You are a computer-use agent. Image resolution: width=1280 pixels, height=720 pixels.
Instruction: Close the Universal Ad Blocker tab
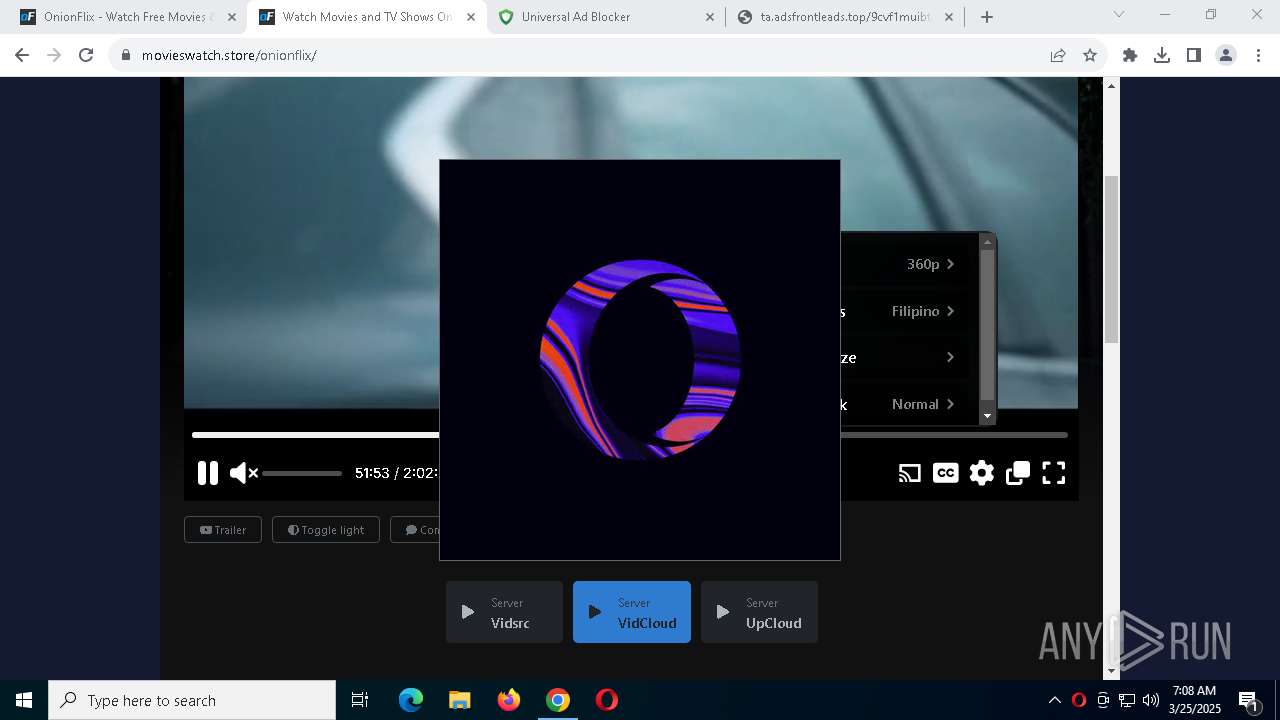[710, 17]
